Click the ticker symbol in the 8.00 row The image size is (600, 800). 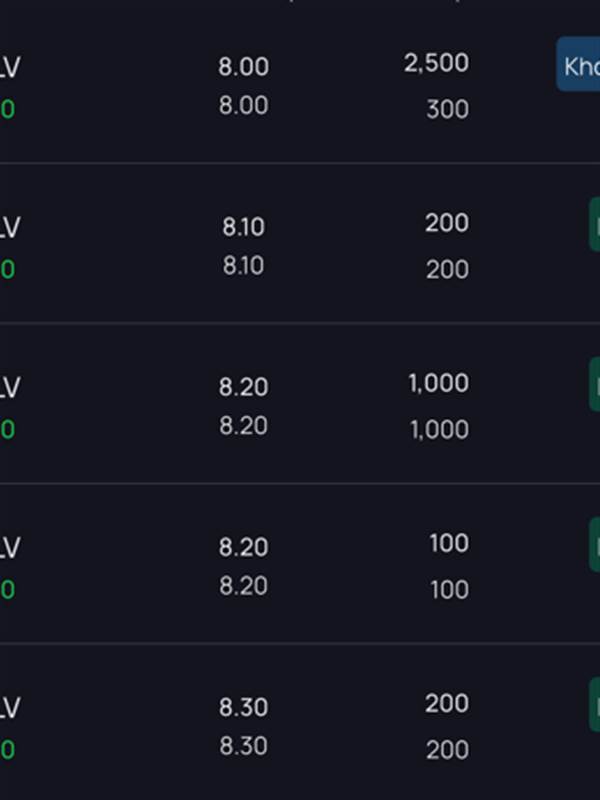point(10,67)
